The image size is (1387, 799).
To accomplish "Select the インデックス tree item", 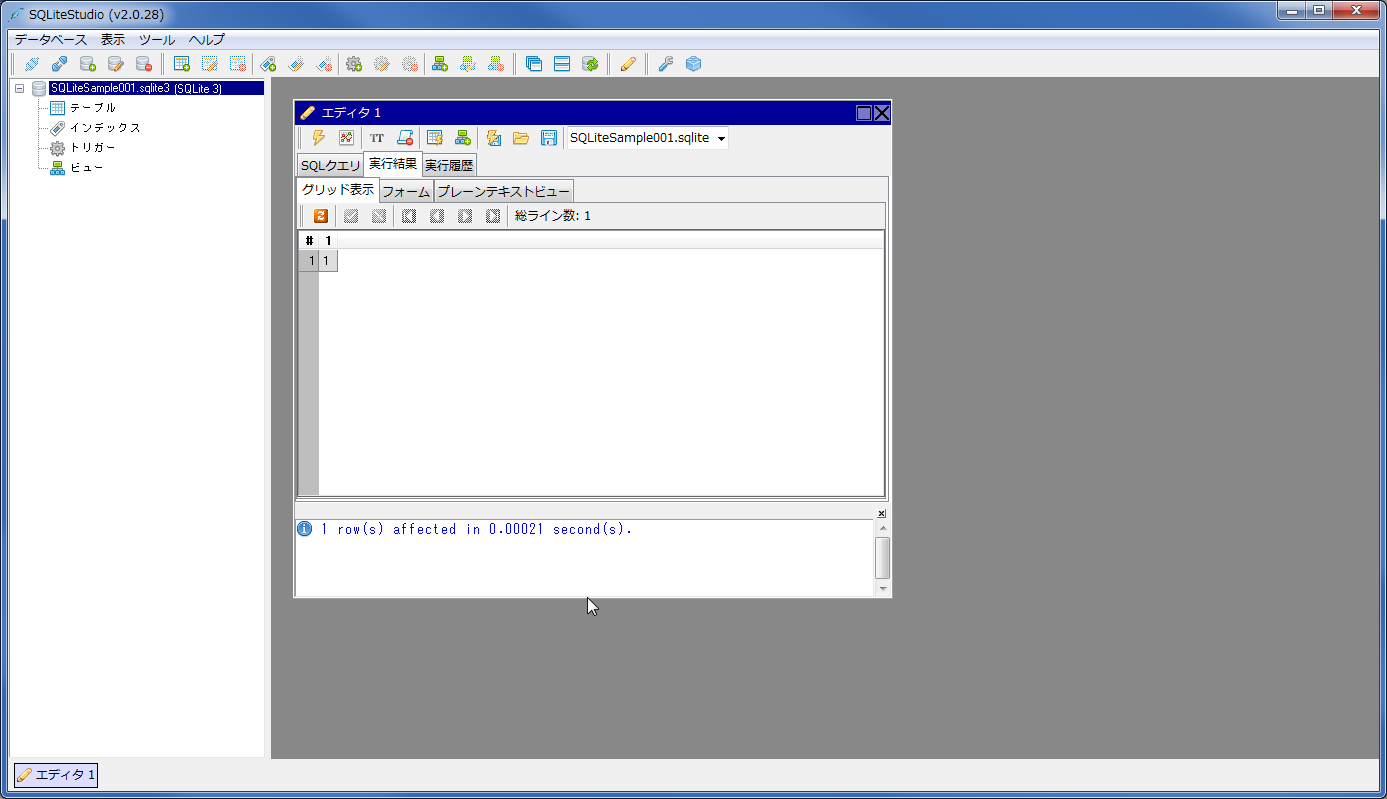I will click(105, 128).
